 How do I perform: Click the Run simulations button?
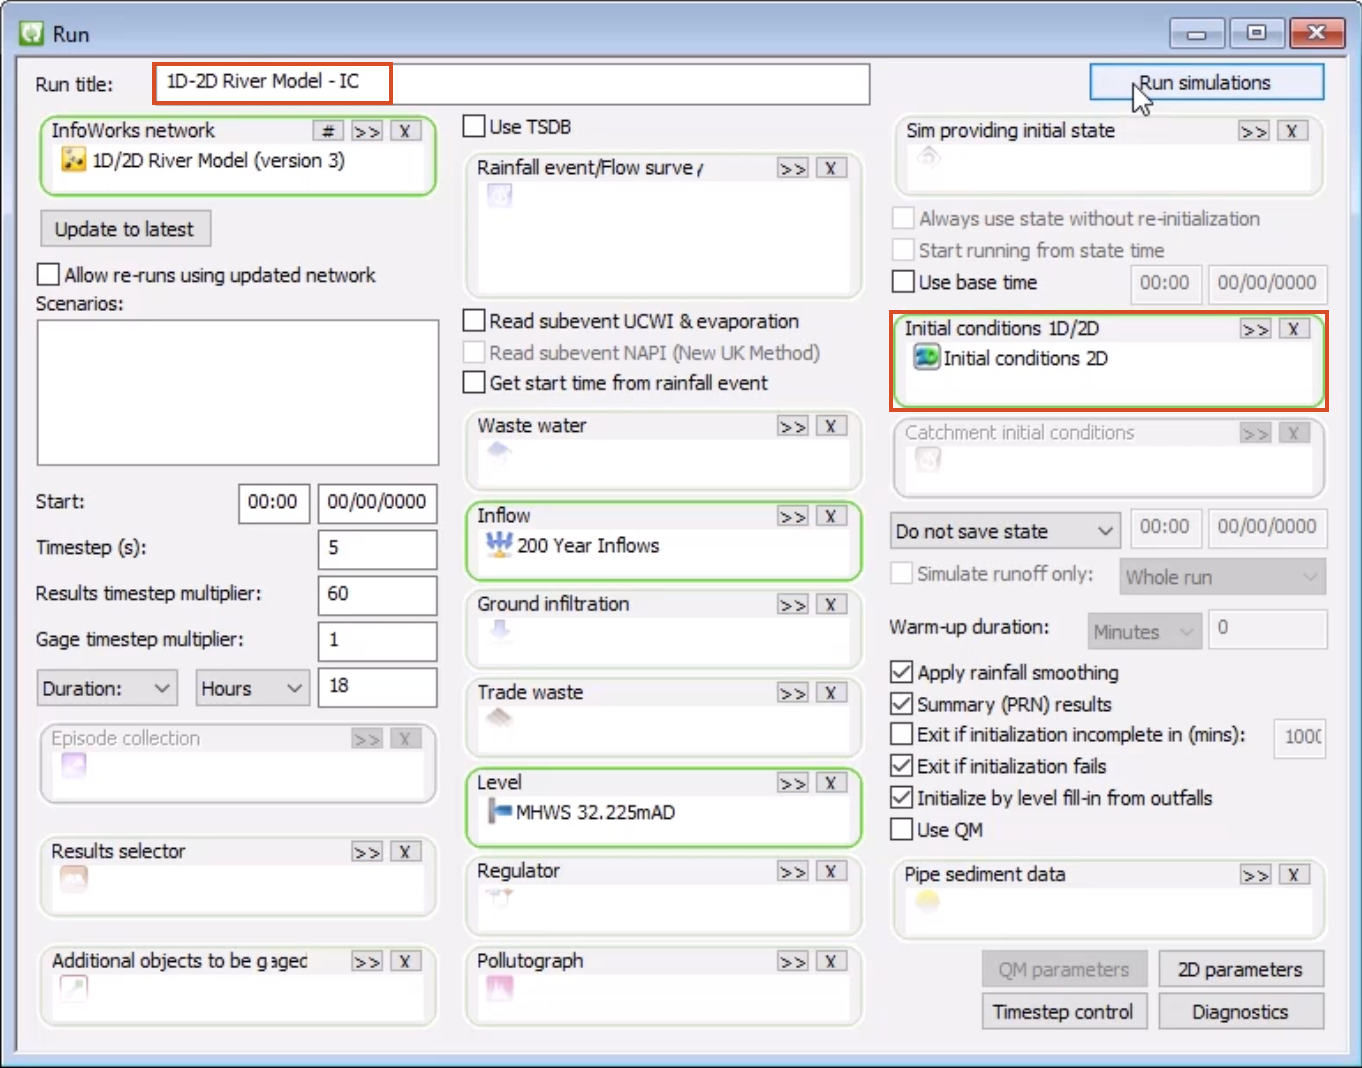pyautogui.click(x=1206, y=83)
